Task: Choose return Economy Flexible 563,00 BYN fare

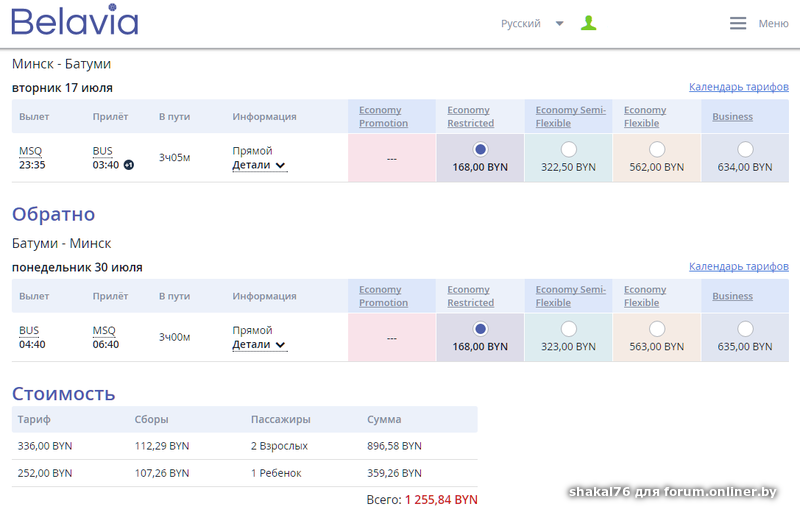Action: (x=657, y=329)
